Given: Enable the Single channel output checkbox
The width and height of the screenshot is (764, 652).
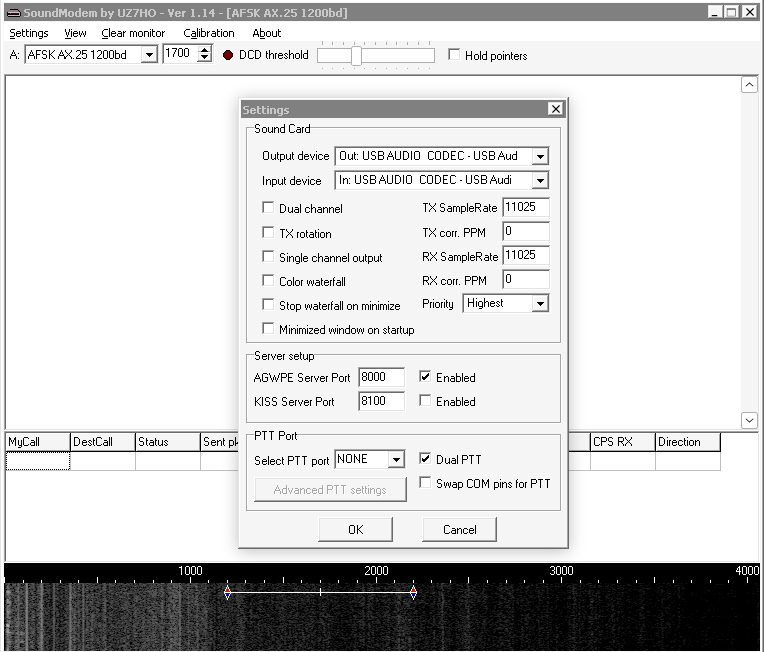Looking at the screenshot, I should tap(268, 256).
